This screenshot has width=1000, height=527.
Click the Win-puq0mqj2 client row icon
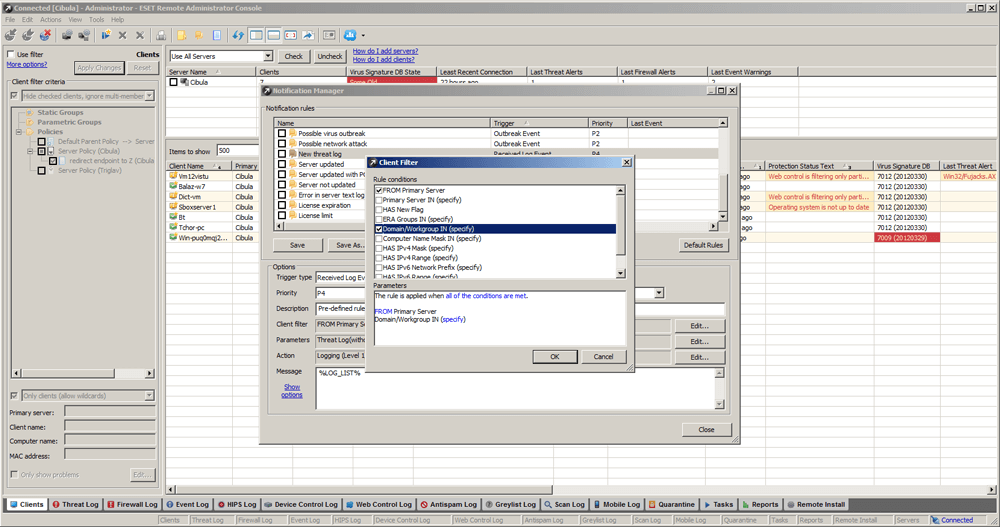click(173, 237)
